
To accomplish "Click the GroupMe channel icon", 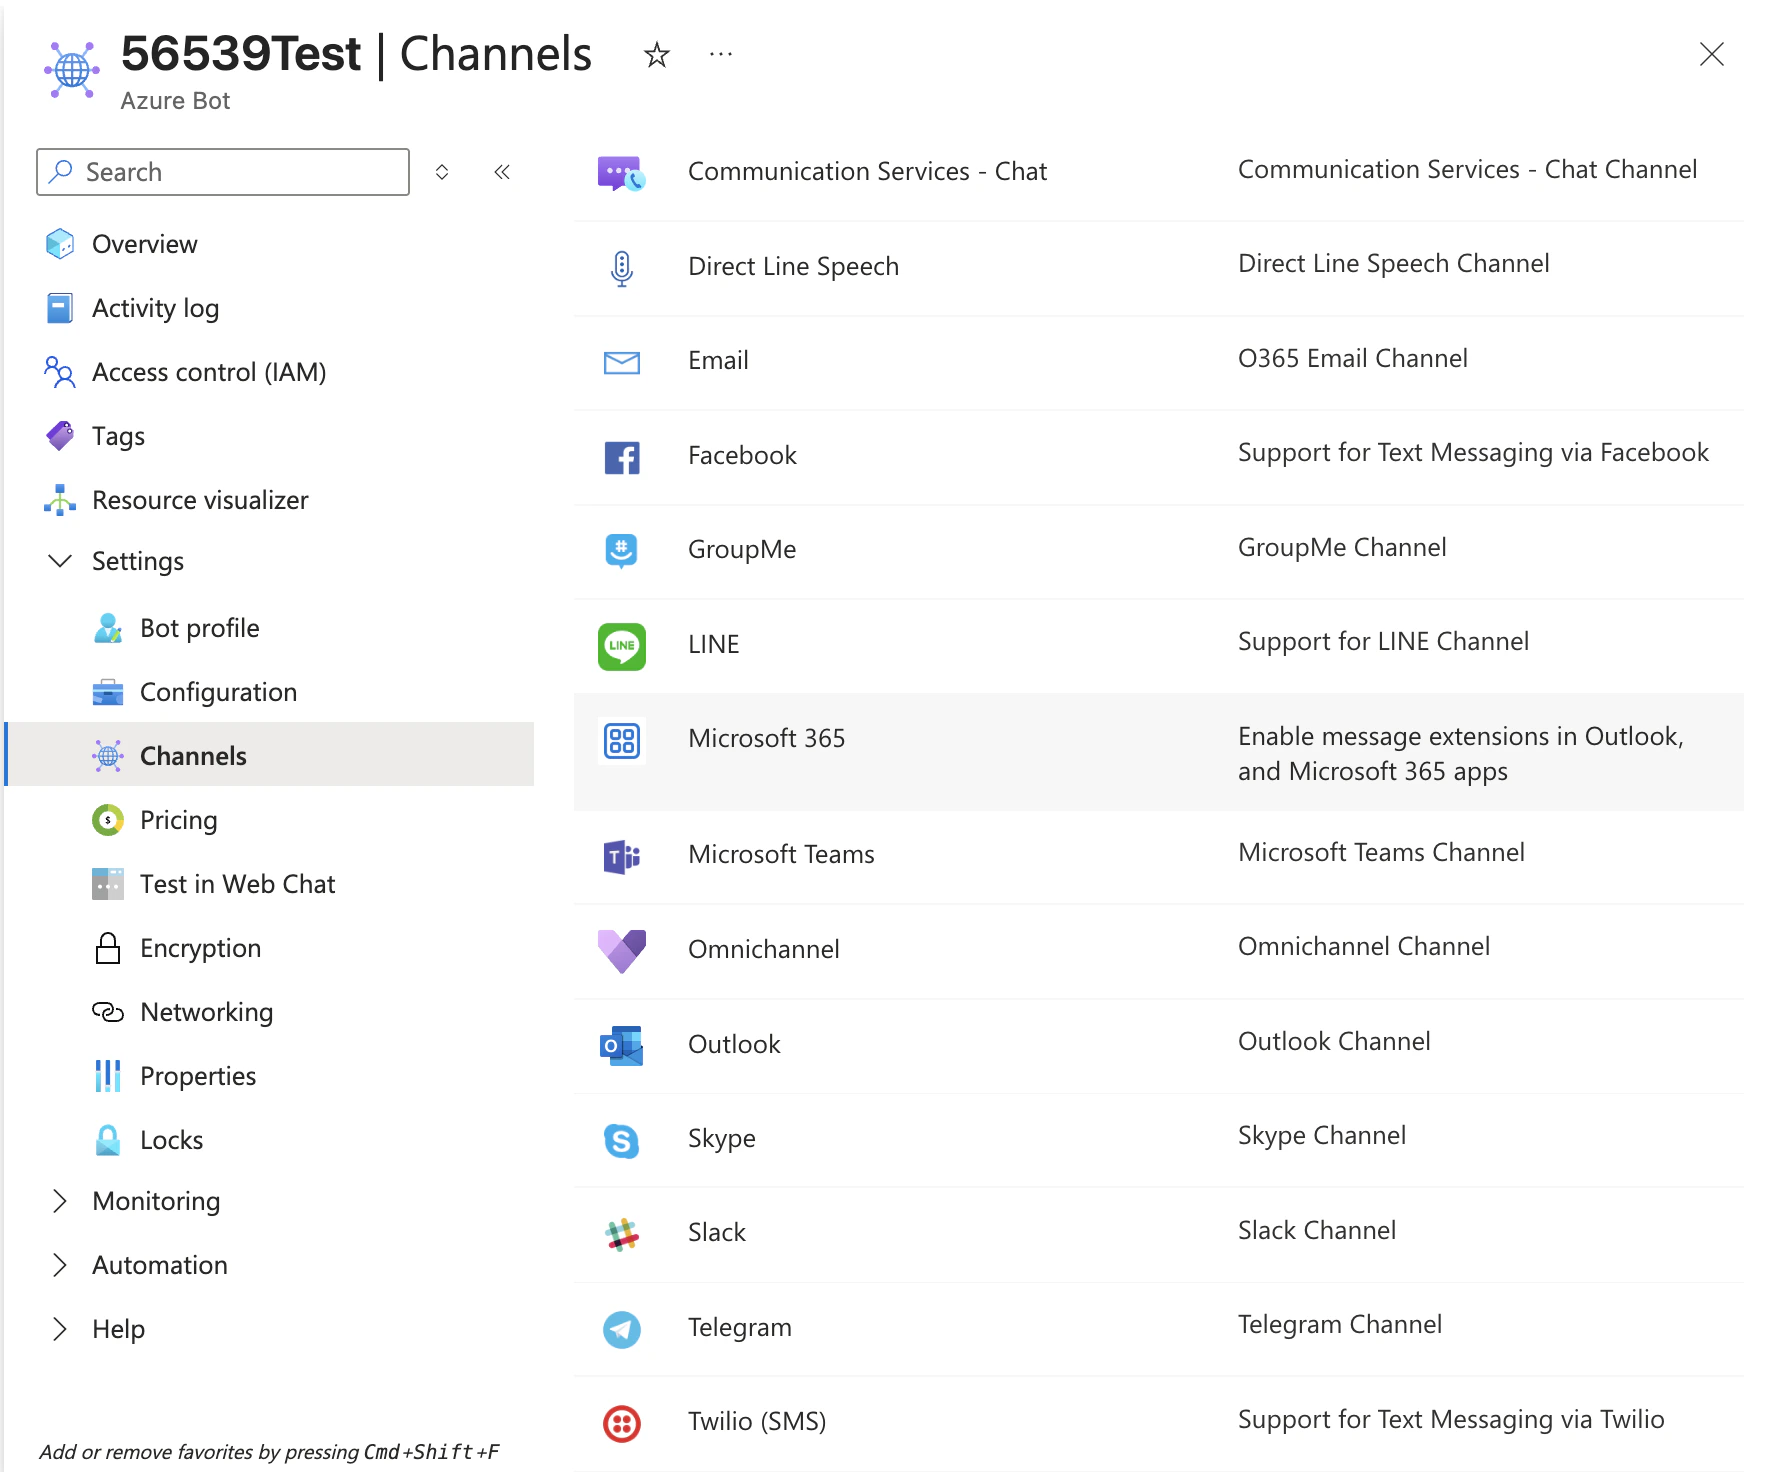I will (621, 551).
